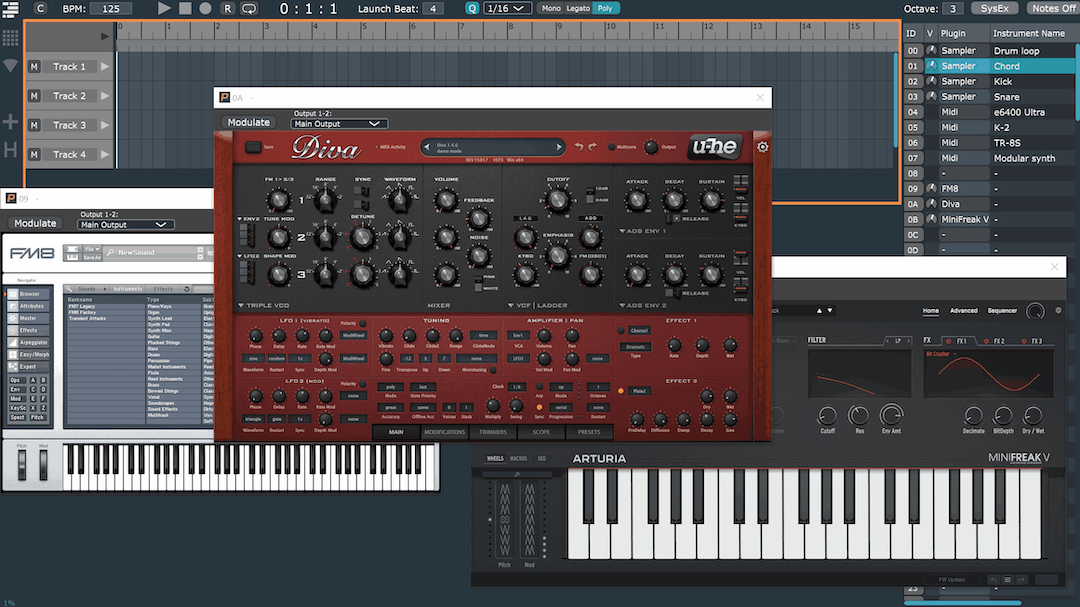The width and height of the screenshot is (1080, 607).
Task: Mute Track 1
Action: coord(36,67)
